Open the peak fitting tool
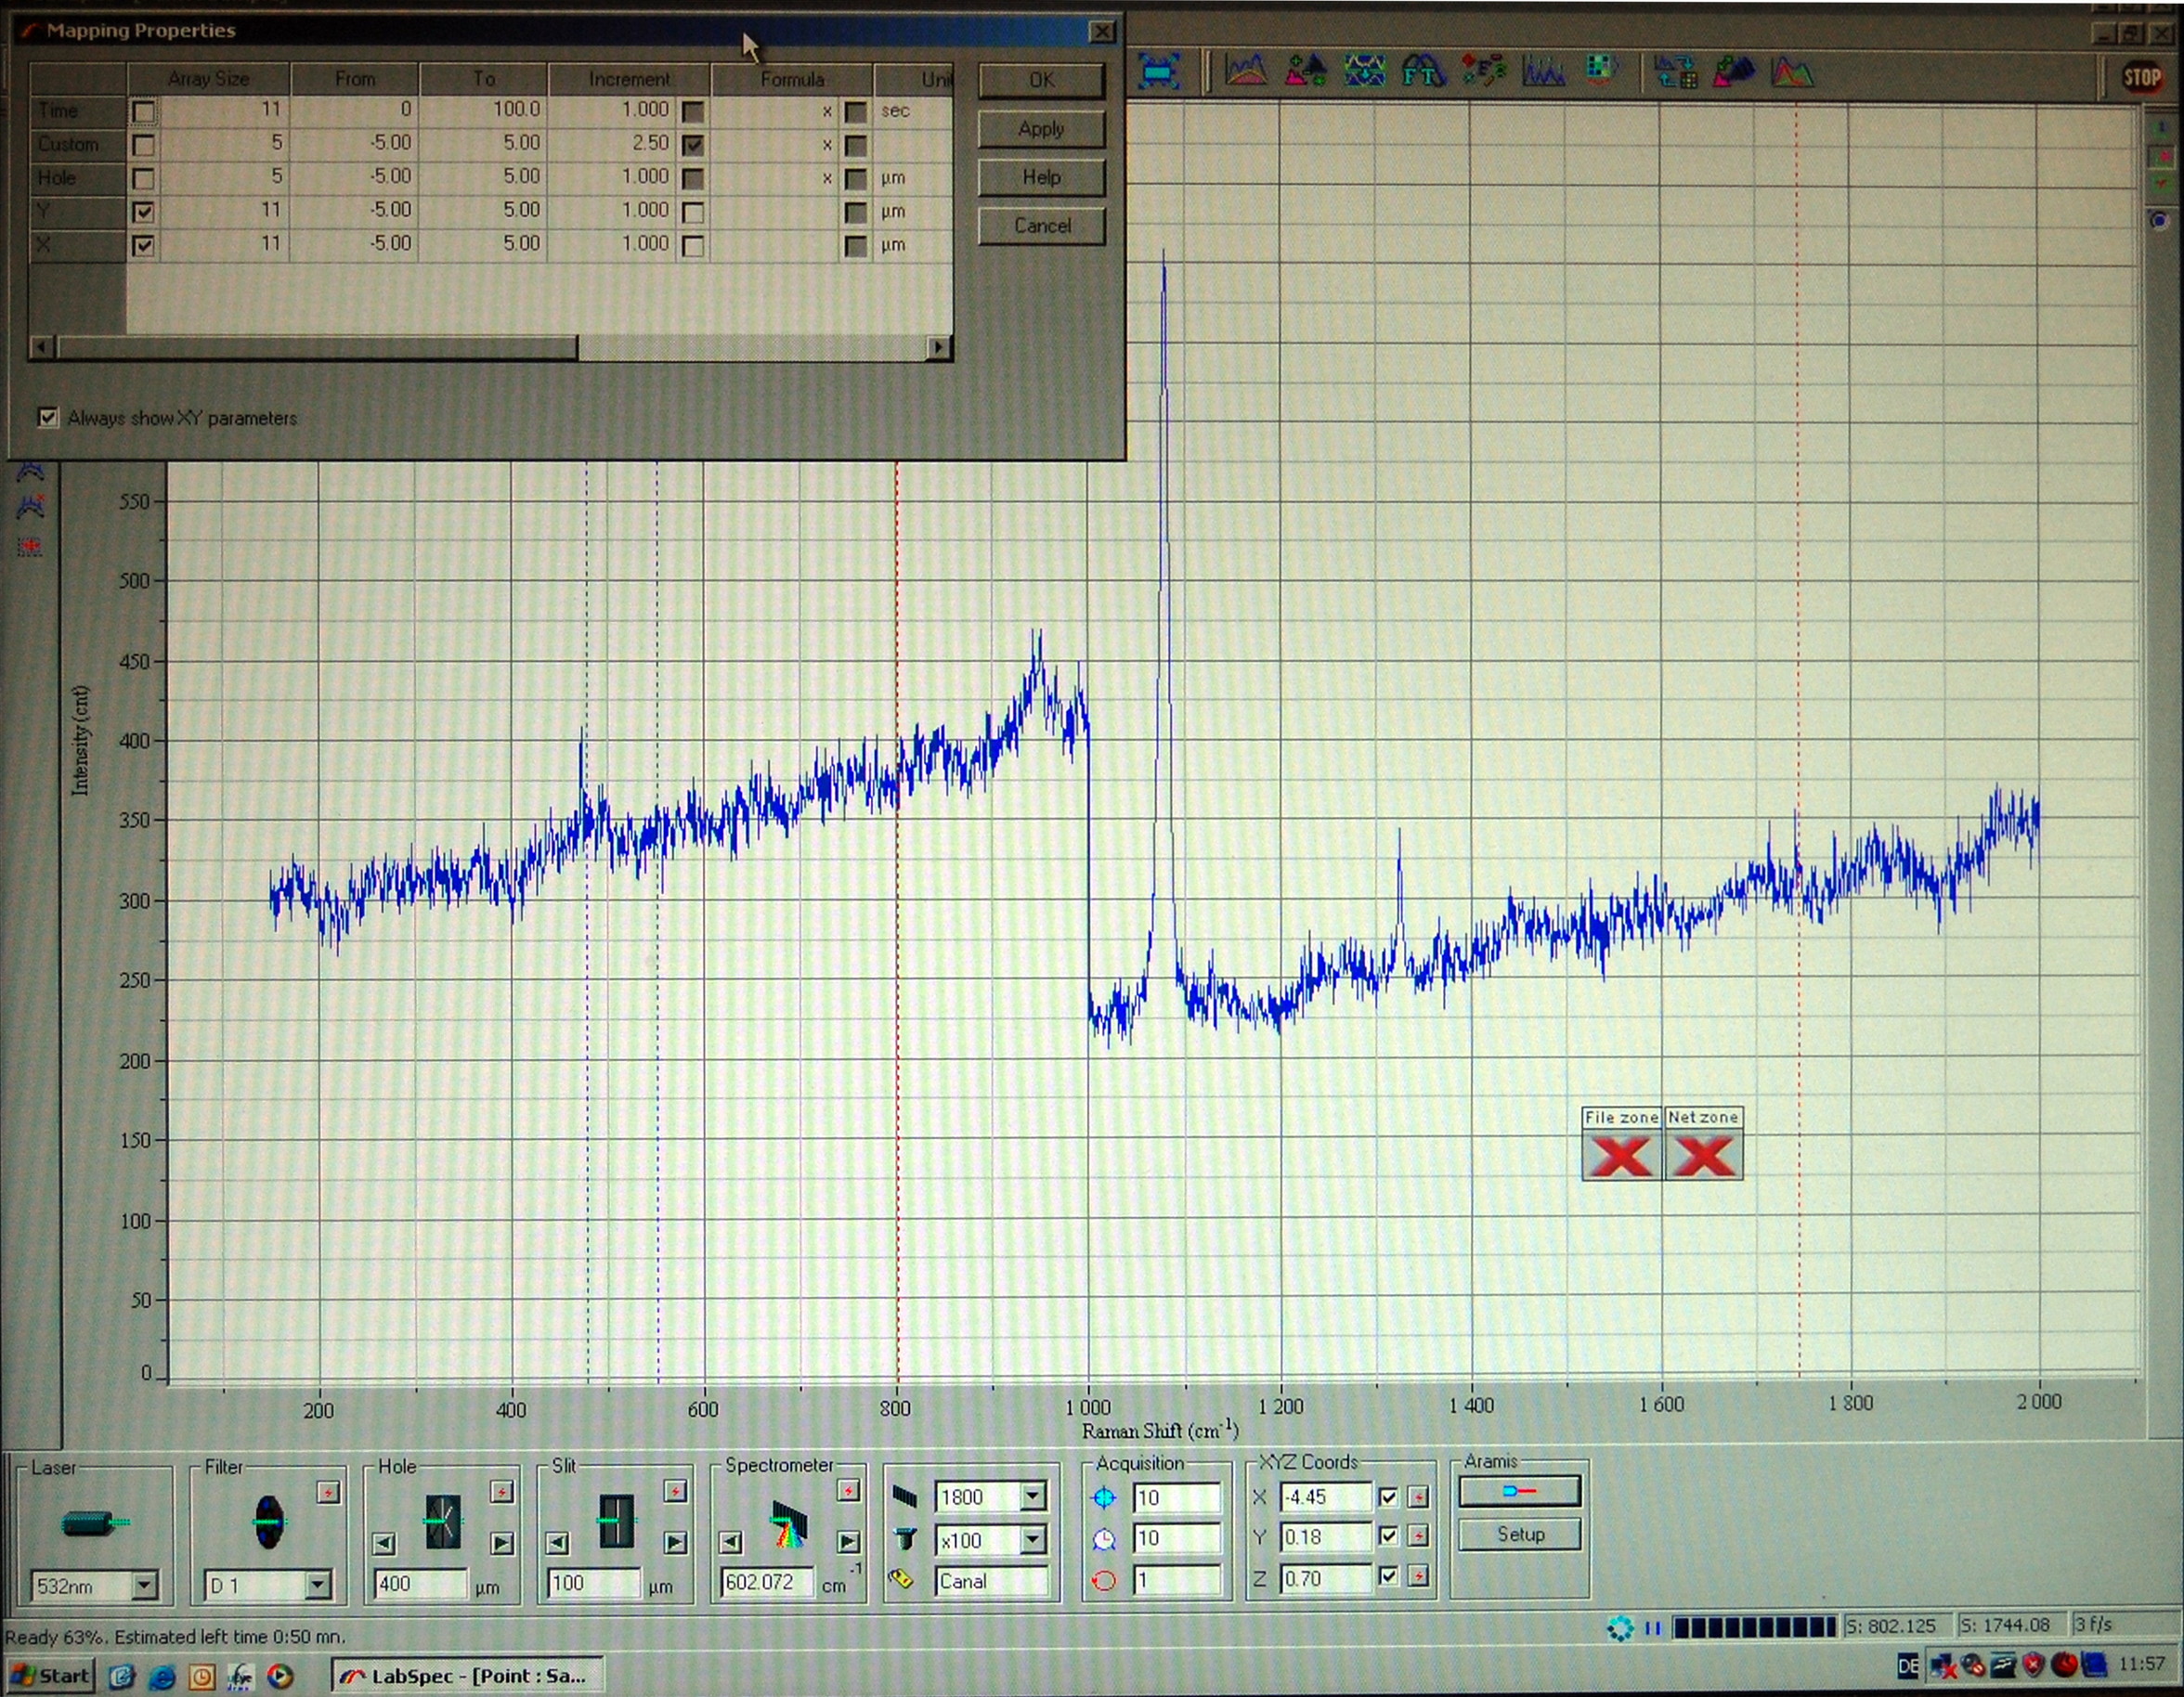2184x1697 pixels. (1542, 71)
